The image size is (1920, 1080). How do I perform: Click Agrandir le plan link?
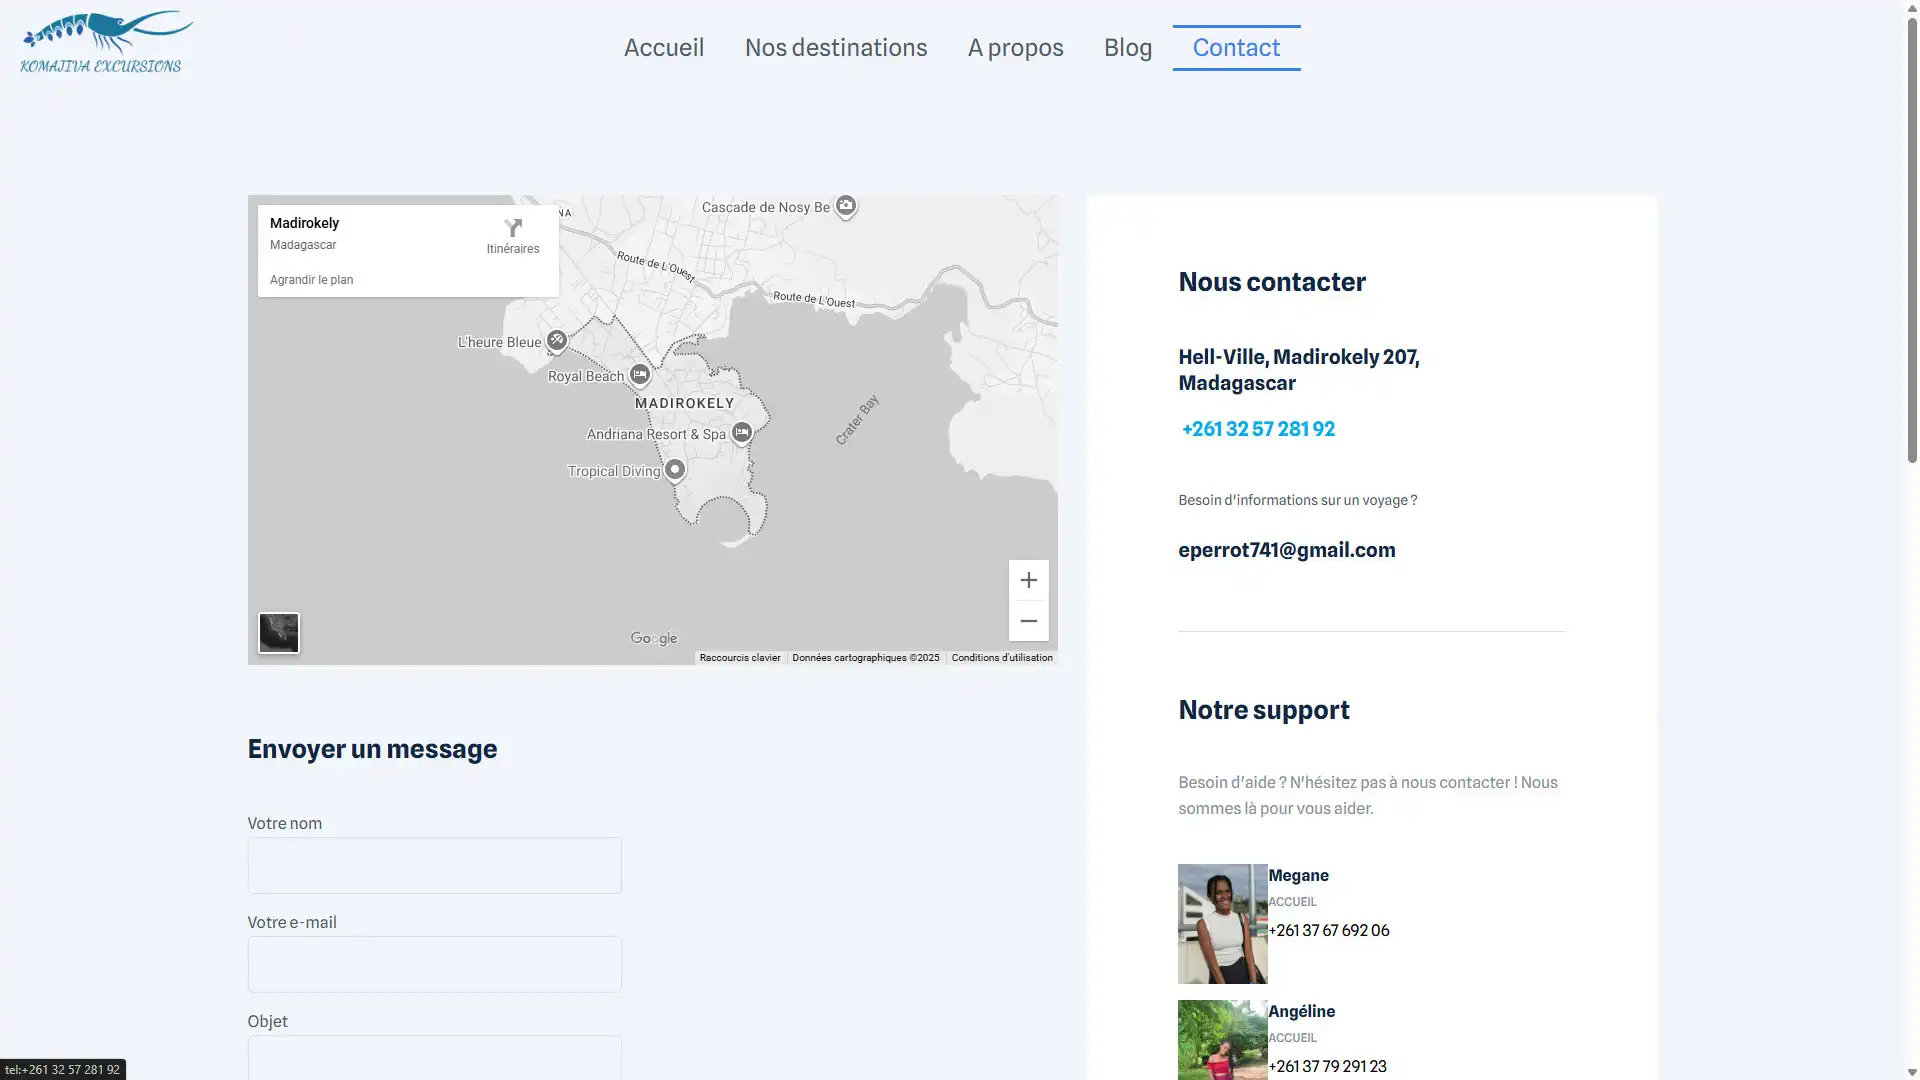311,280
